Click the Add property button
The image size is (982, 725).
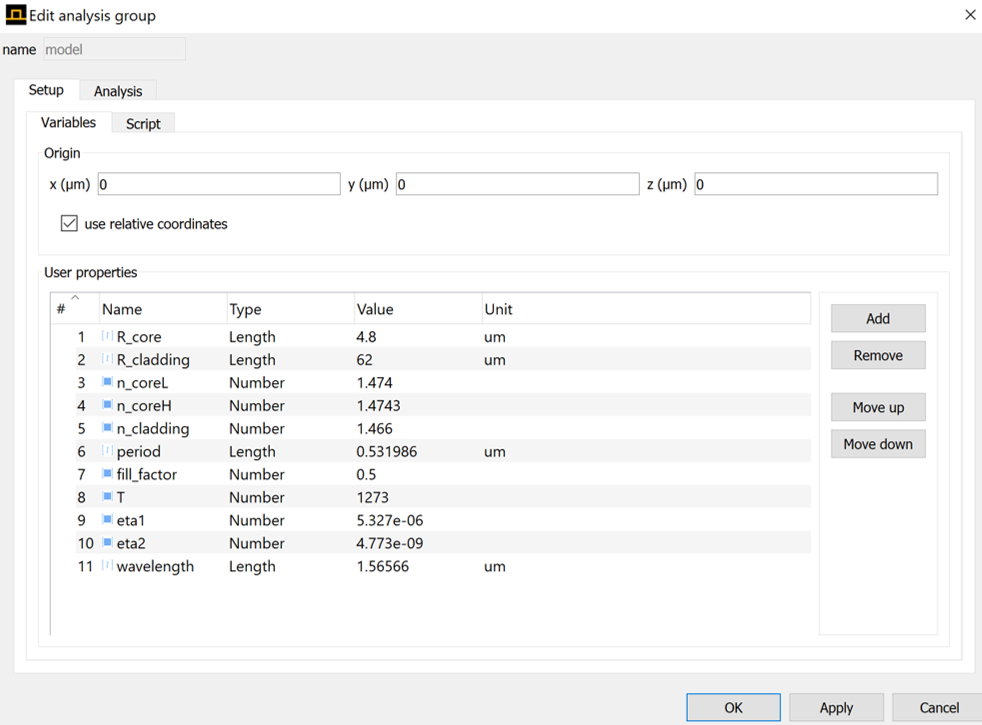pyautogui.click(x=878, y=319)
